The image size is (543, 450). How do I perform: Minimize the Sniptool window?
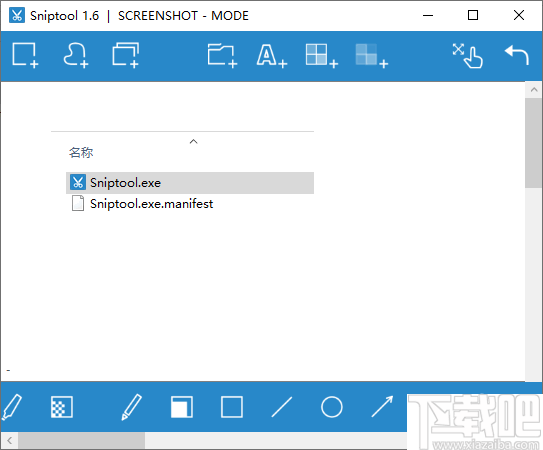point(428,16)
